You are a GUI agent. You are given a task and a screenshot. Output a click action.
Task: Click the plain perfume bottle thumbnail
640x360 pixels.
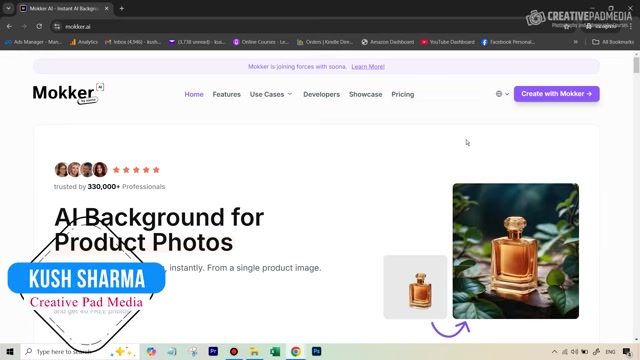415,287
